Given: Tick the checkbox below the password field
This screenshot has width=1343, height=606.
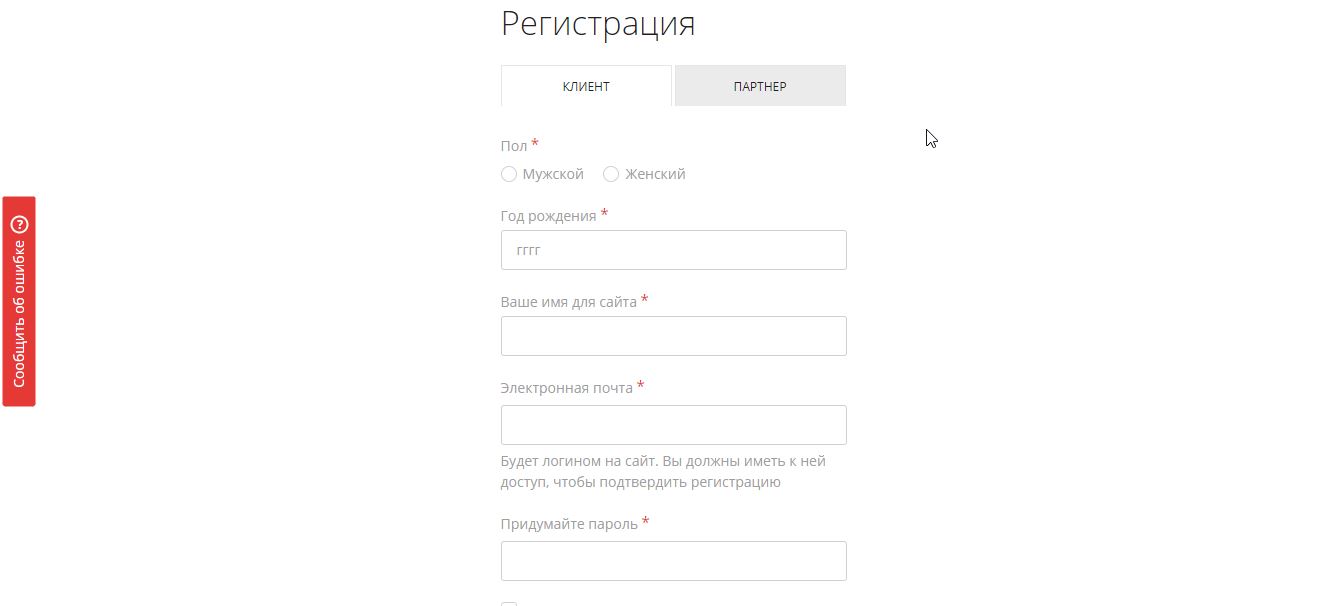Looking at the screenshot, I should [x=509, y=604].
